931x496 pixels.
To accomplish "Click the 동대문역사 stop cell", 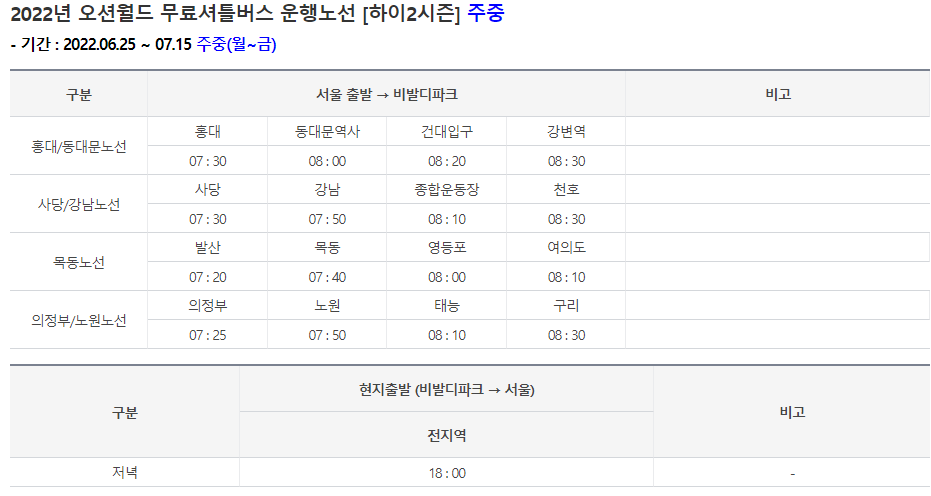I will (327, 132).
